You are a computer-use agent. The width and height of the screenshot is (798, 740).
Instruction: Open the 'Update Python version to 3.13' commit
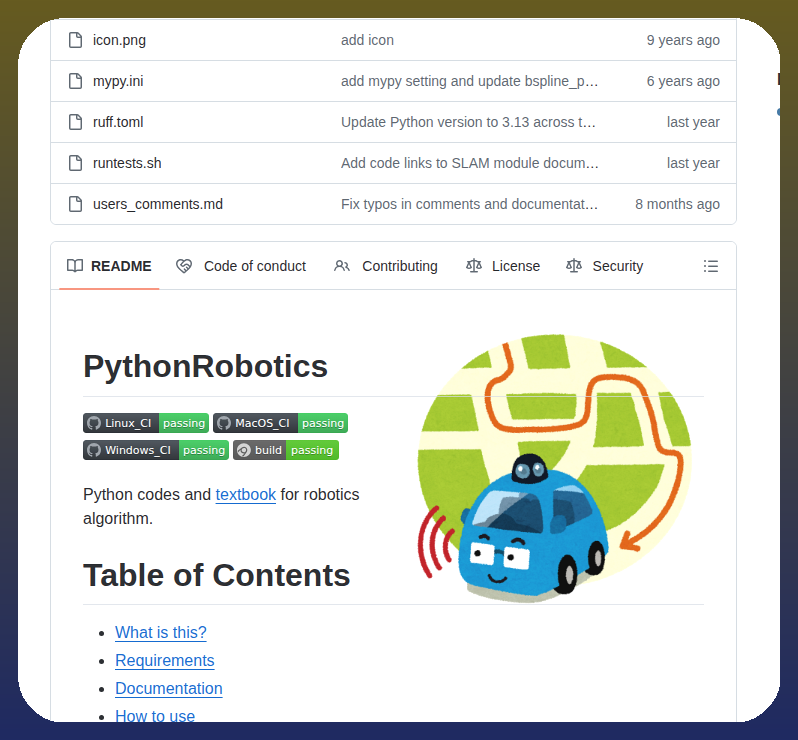468,122
